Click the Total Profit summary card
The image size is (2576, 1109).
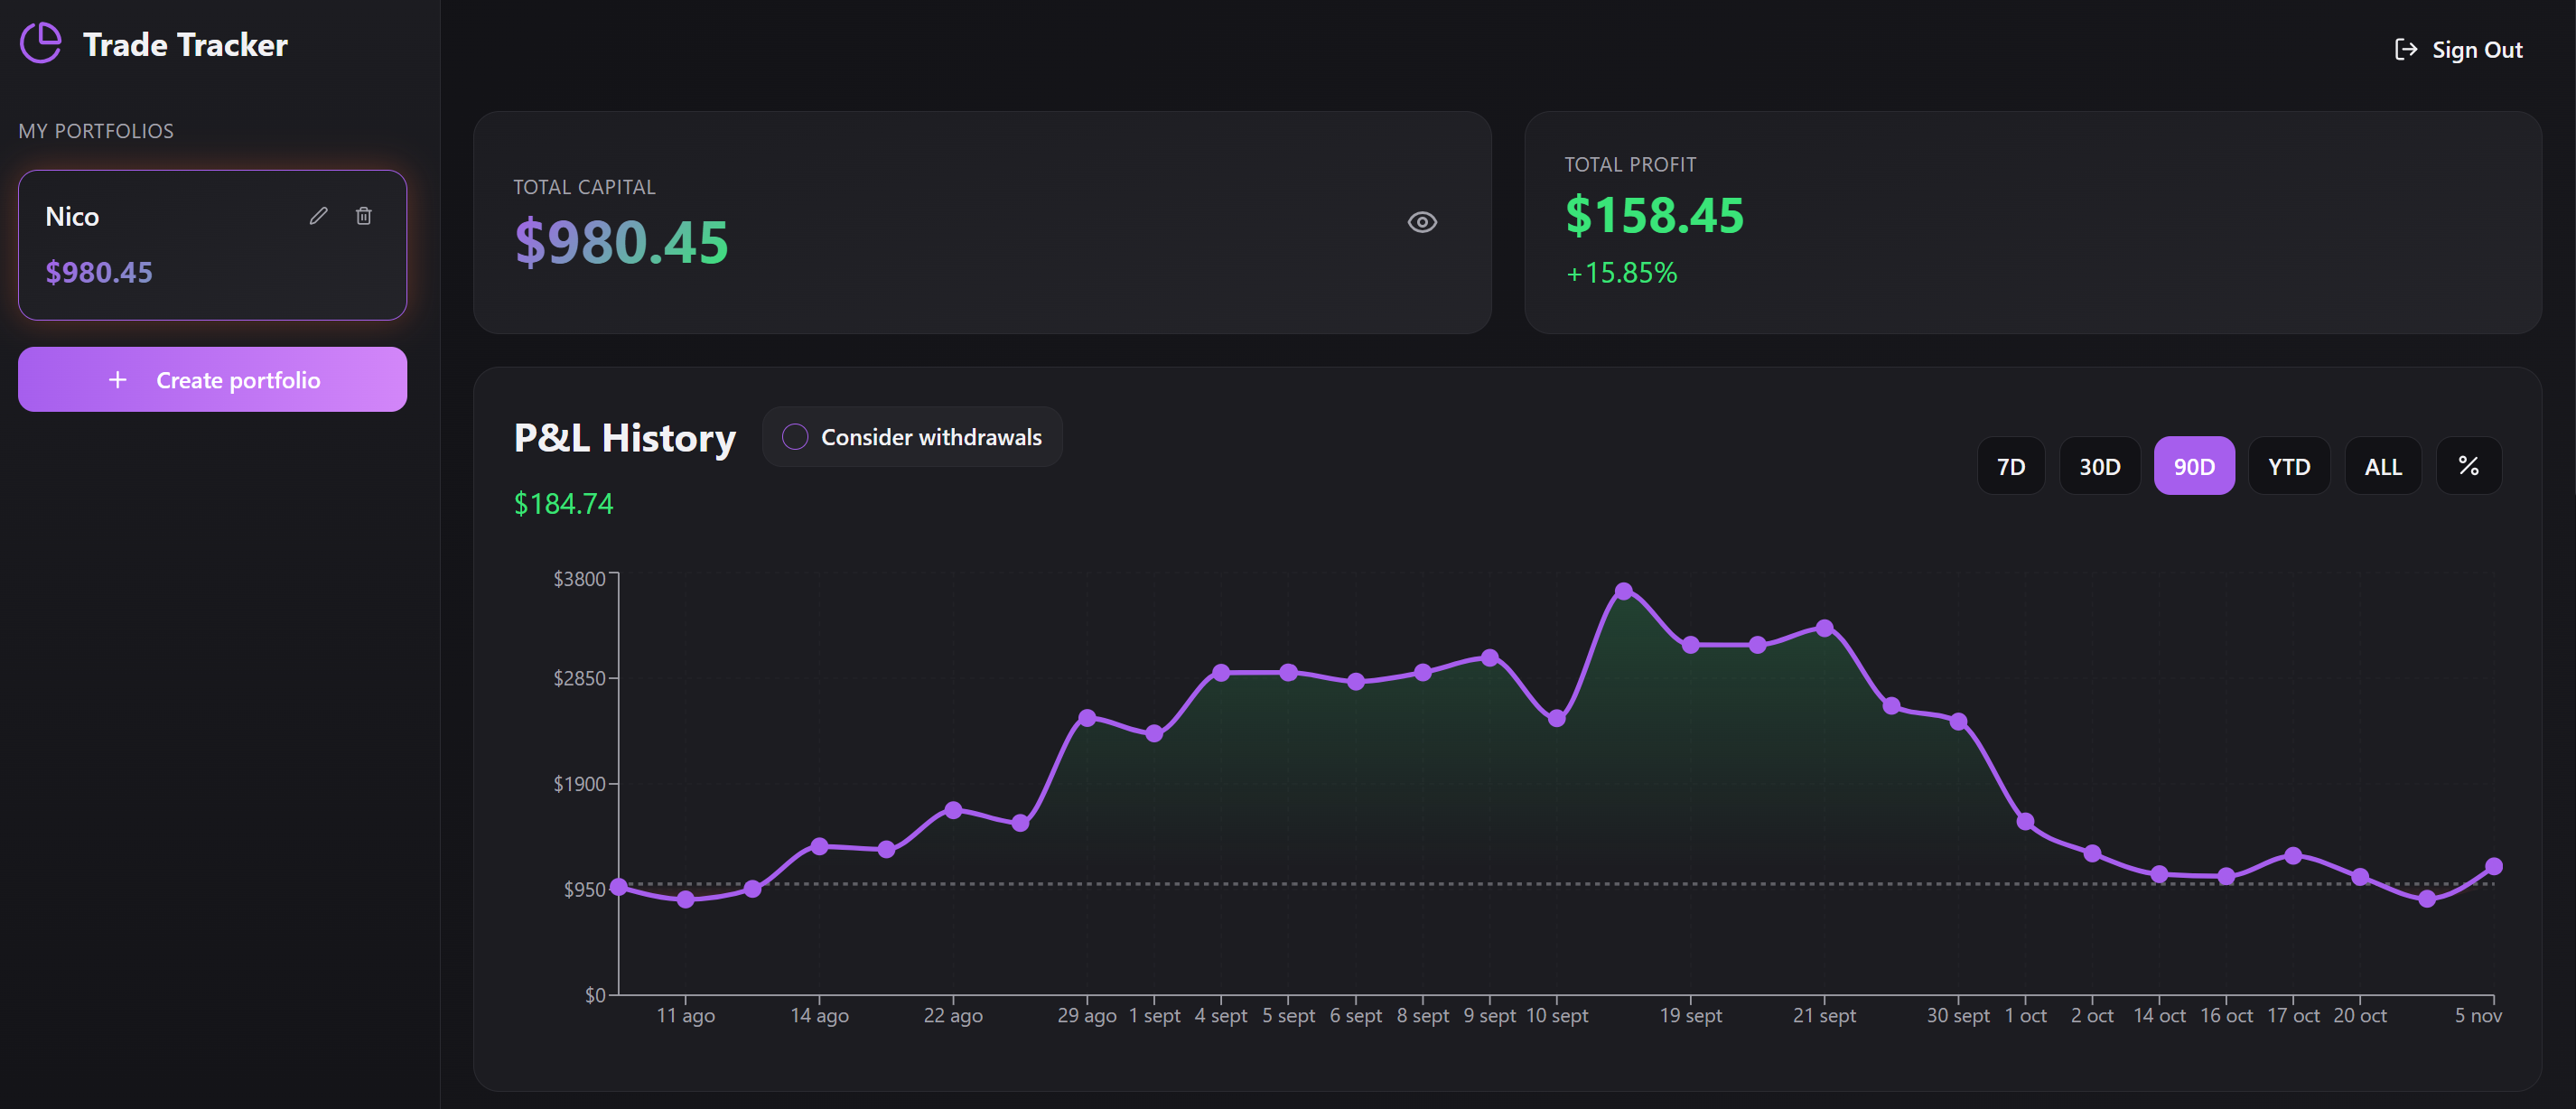(2033, 222)
